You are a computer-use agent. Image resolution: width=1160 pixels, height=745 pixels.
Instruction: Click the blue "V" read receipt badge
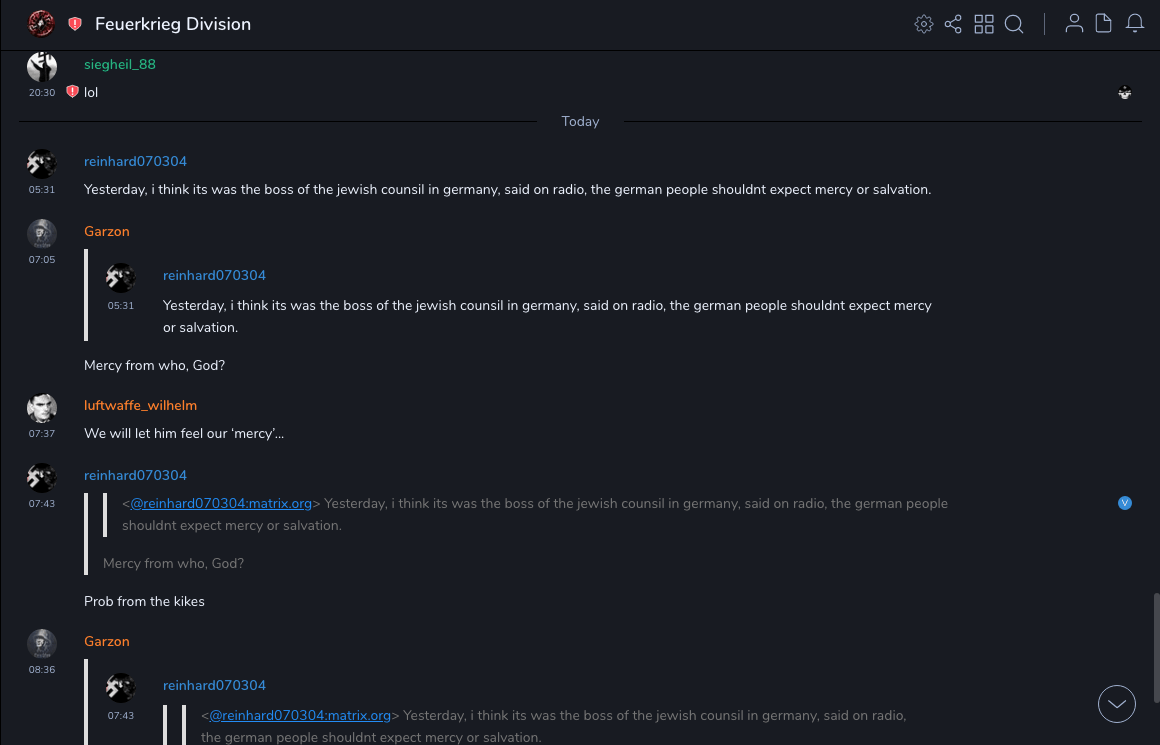[1125, 503]
